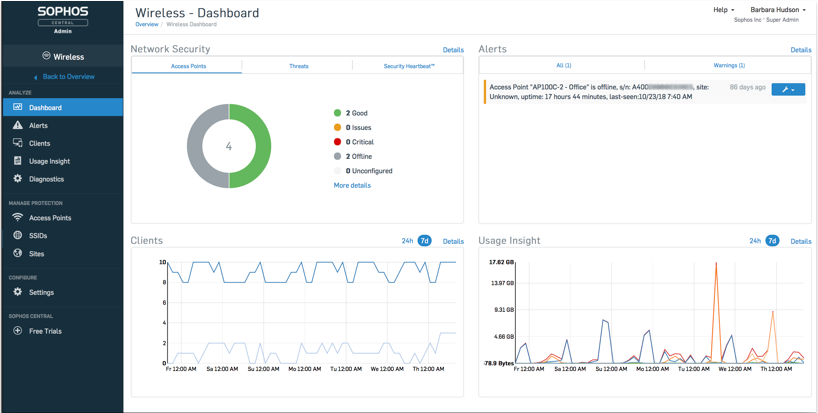Screen dimensions: 818x413
Task: Click the Sites globe icon
Action: [x=18, y=253]
